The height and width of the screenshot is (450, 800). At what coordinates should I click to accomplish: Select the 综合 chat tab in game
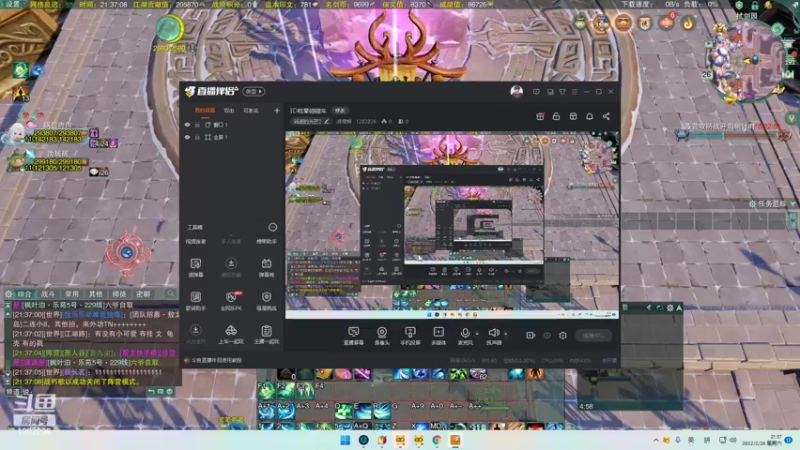pos(24,294)
